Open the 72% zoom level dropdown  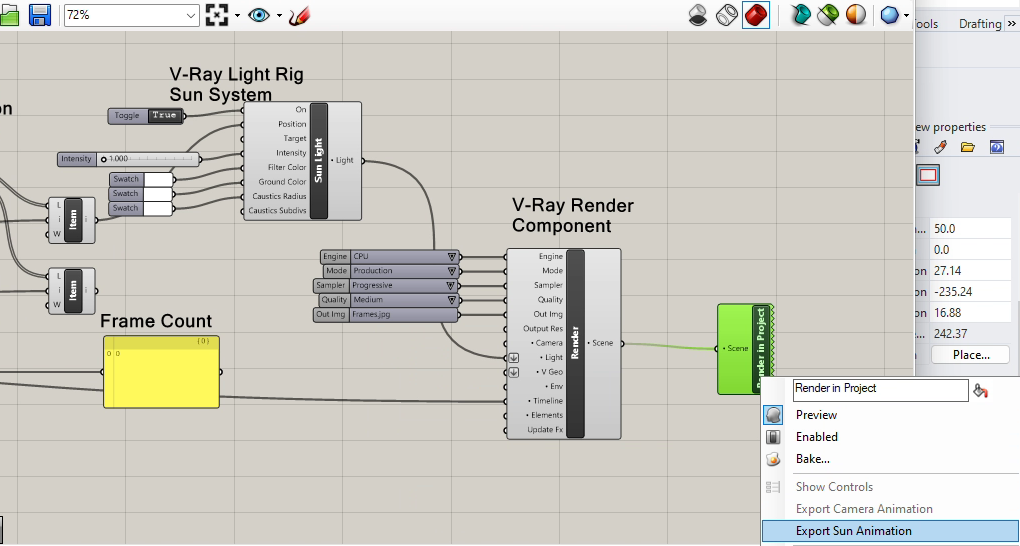coord(192,16)
